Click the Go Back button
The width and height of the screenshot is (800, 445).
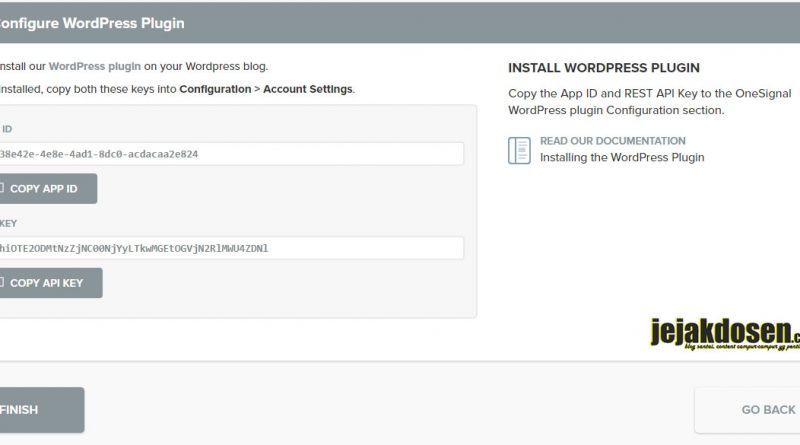coord(748,410)
